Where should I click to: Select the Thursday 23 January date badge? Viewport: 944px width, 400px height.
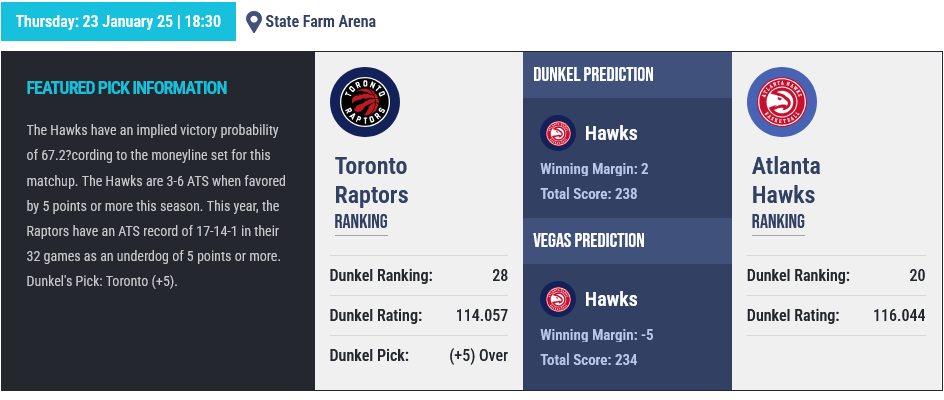point(119,22)
